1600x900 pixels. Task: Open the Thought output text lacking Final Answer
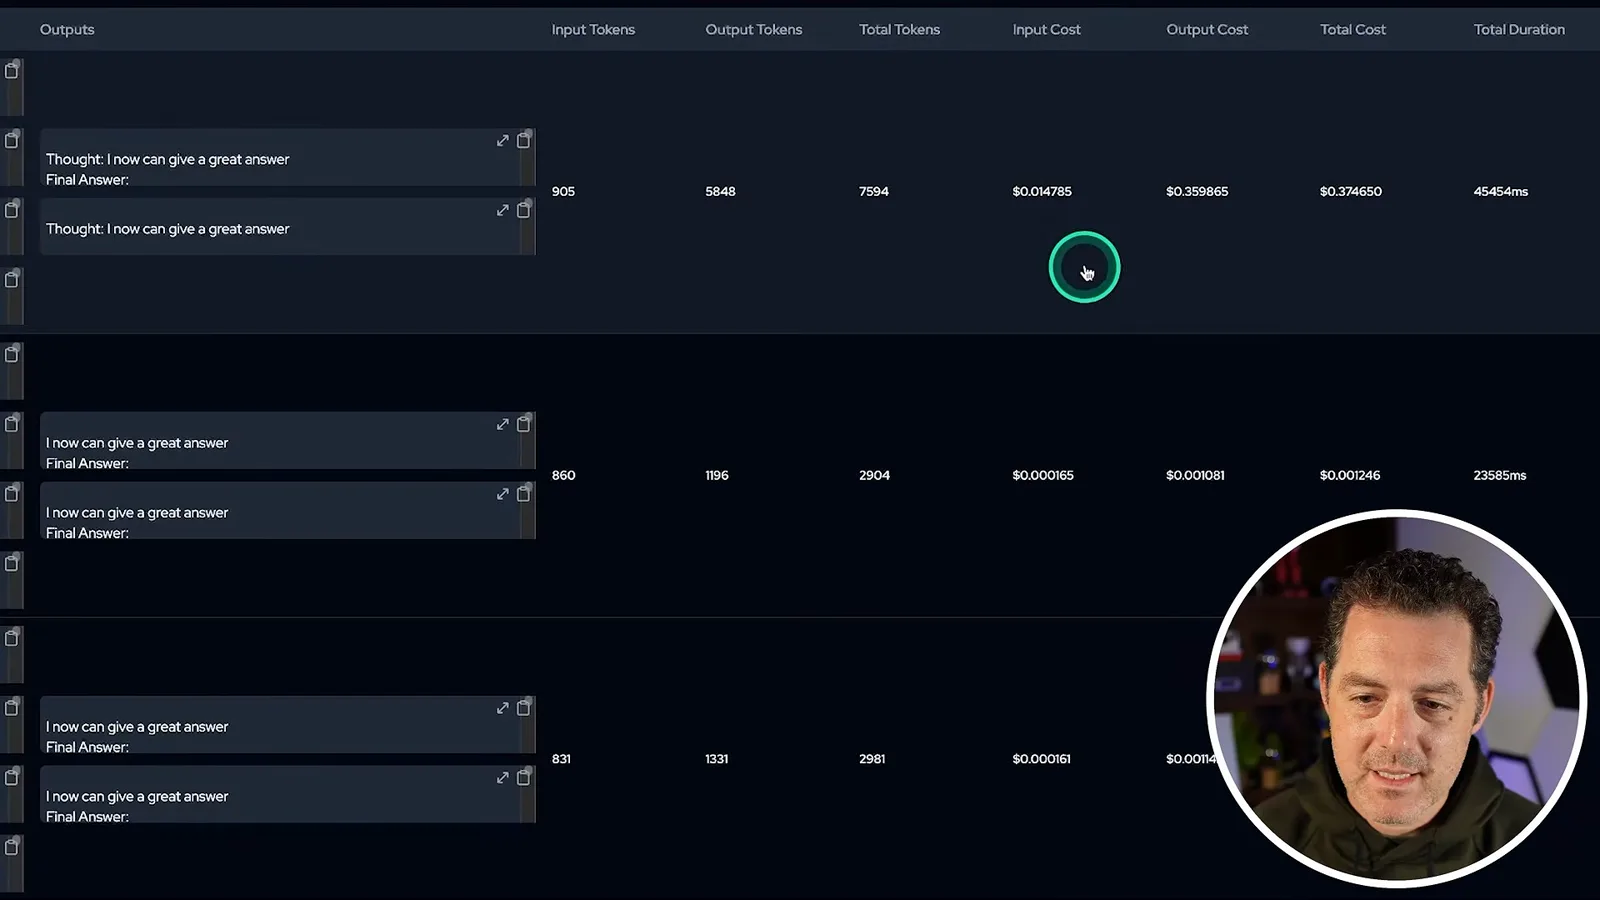pyautogui.click(x=167, y=229)
